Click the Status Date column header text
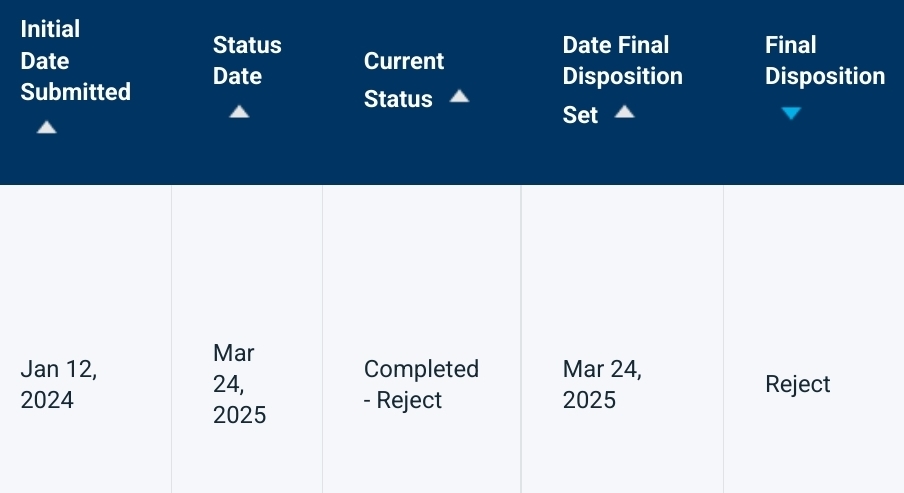The image size is (904, 493). (x=247, y=60)
